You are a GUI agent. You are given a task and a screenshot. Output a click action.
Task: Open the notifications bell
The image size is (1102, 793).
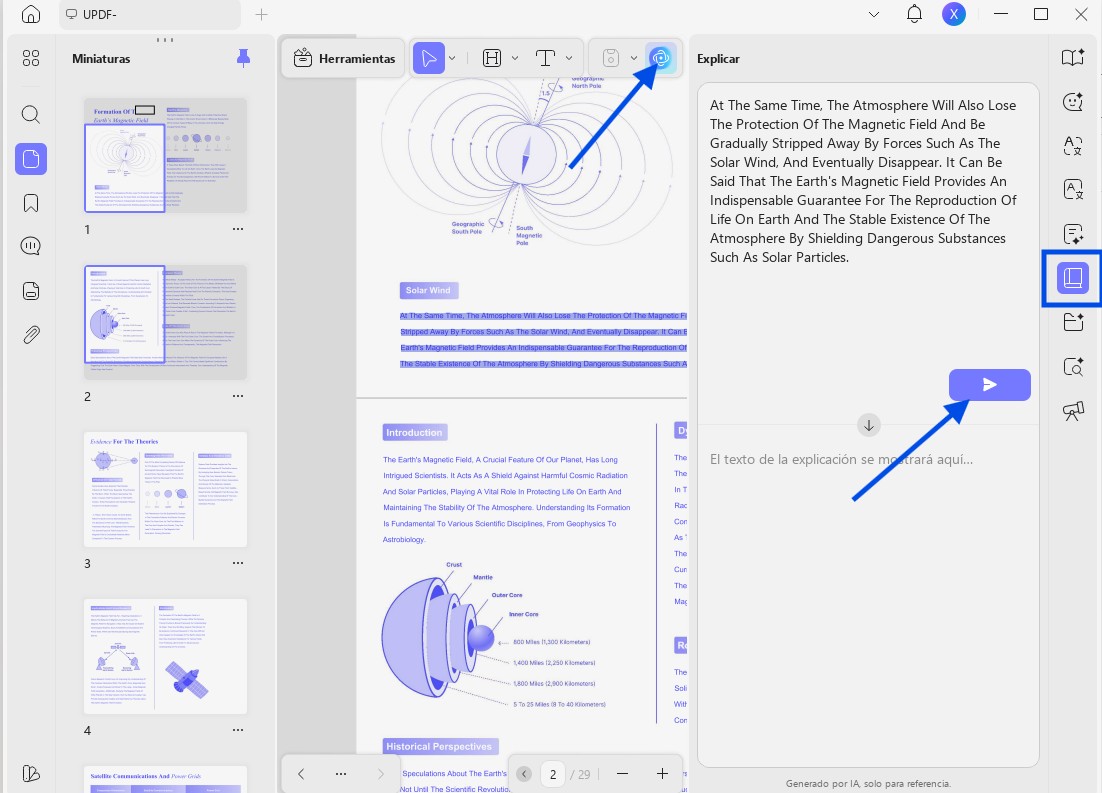click(x=914, y=14)
